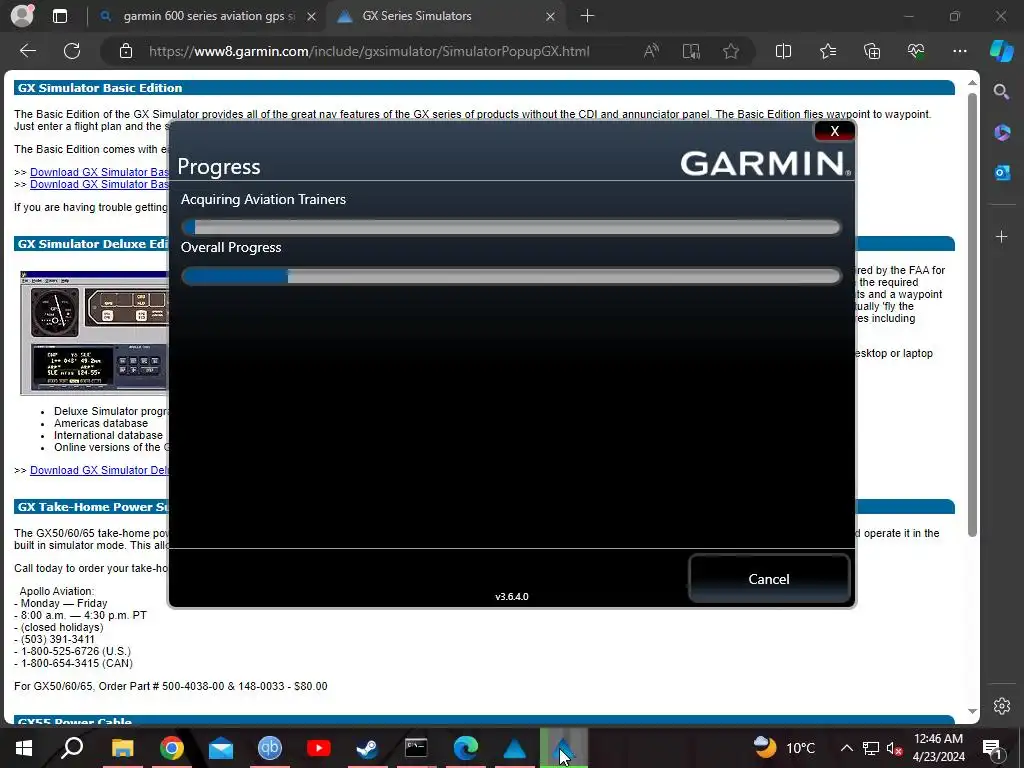The image size is (1024, 768).
Task: Open the tab actions menu
Action: point(60,16)
